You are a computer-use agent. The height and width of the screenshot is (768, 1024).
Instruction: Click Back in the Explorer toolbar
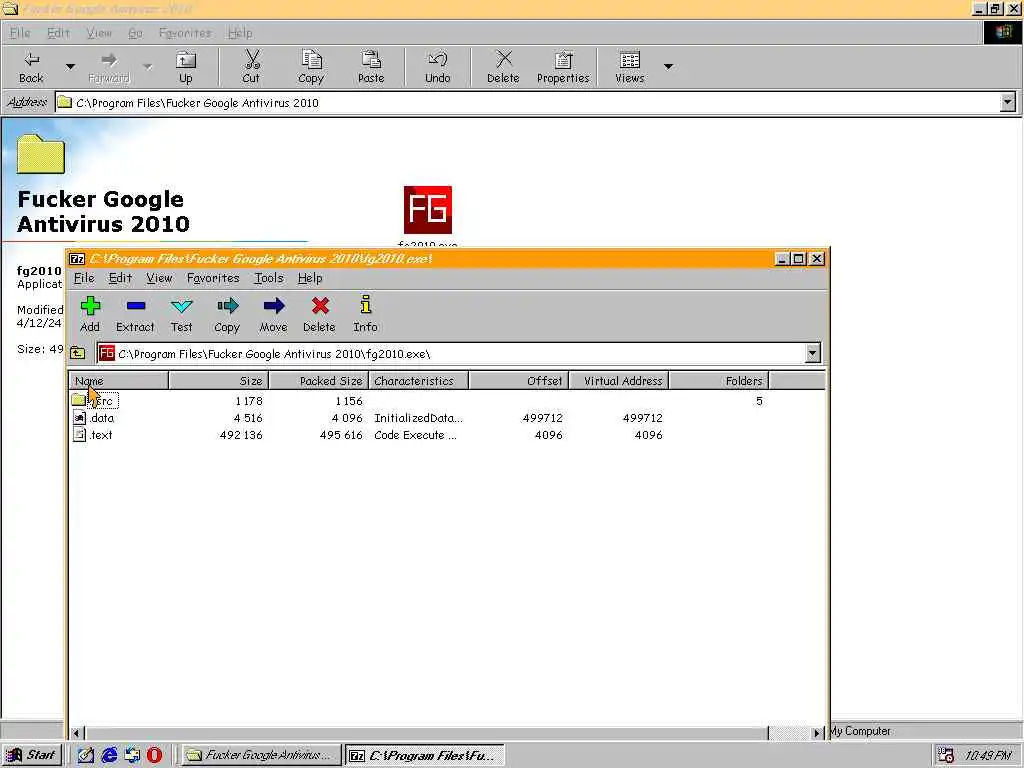click(x=31, y=67)
